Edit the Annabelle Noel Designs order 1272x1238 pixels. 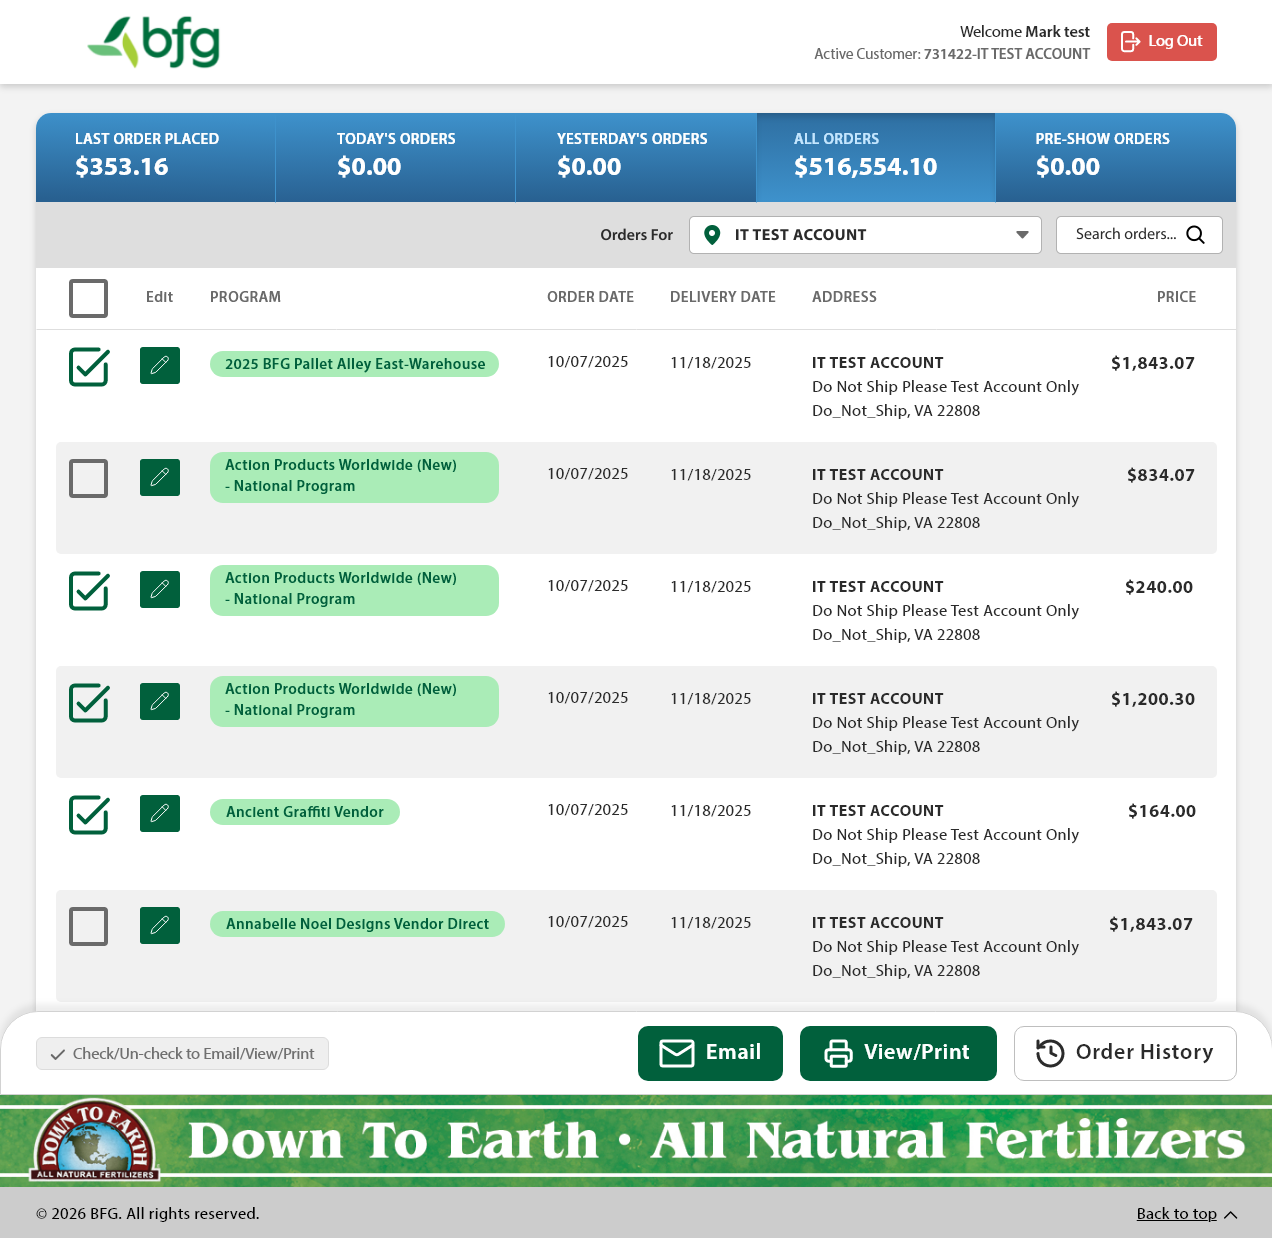160,925
